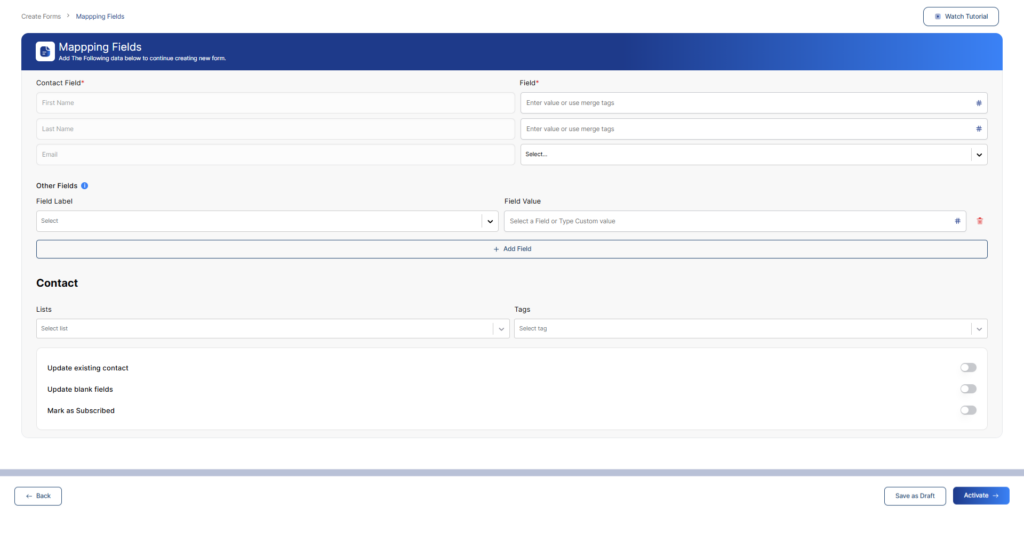
Task: Toggle Update existing contact switch
Action: pyautogui.click(x=967, y=368)
